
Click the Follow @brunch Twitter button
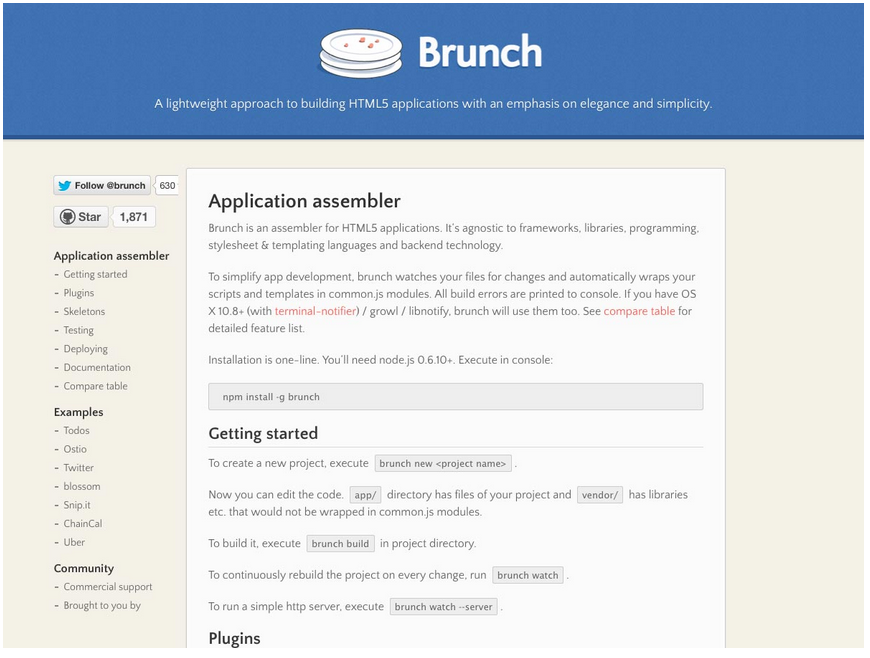102,185
